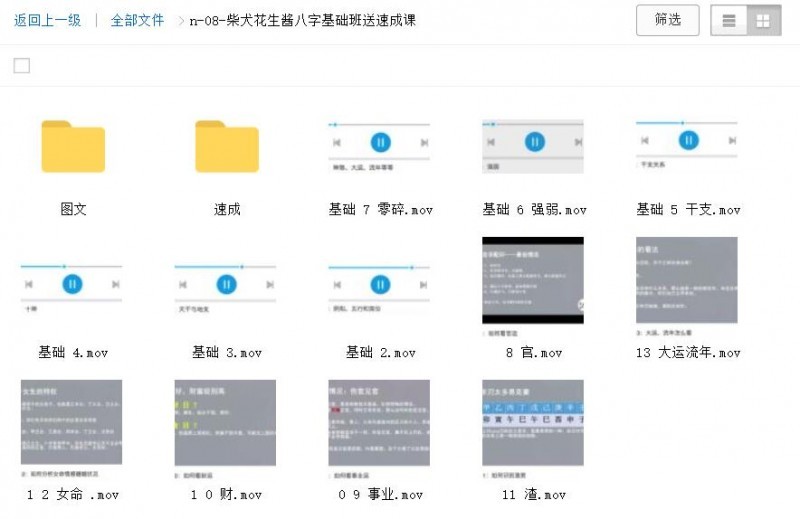Click file name 8 官.mov

534,352
